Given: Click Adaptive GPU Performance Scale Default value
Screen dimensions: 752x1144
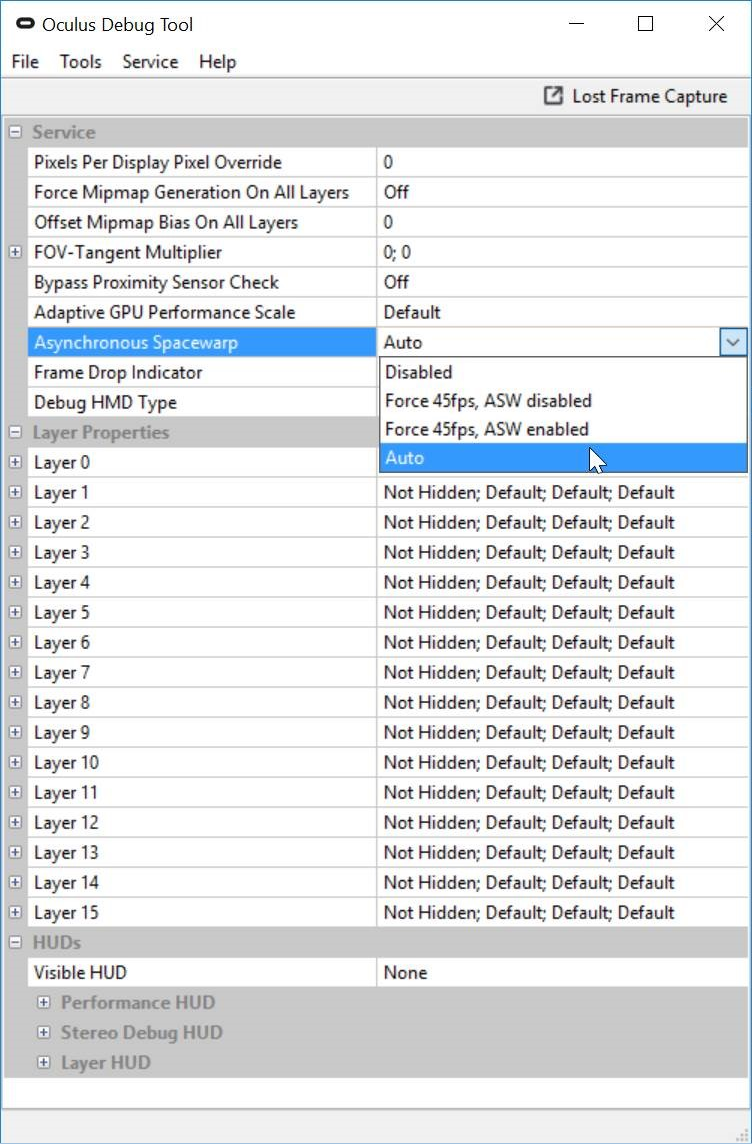Looking at the screenshot, I should [x=562, y=312].
